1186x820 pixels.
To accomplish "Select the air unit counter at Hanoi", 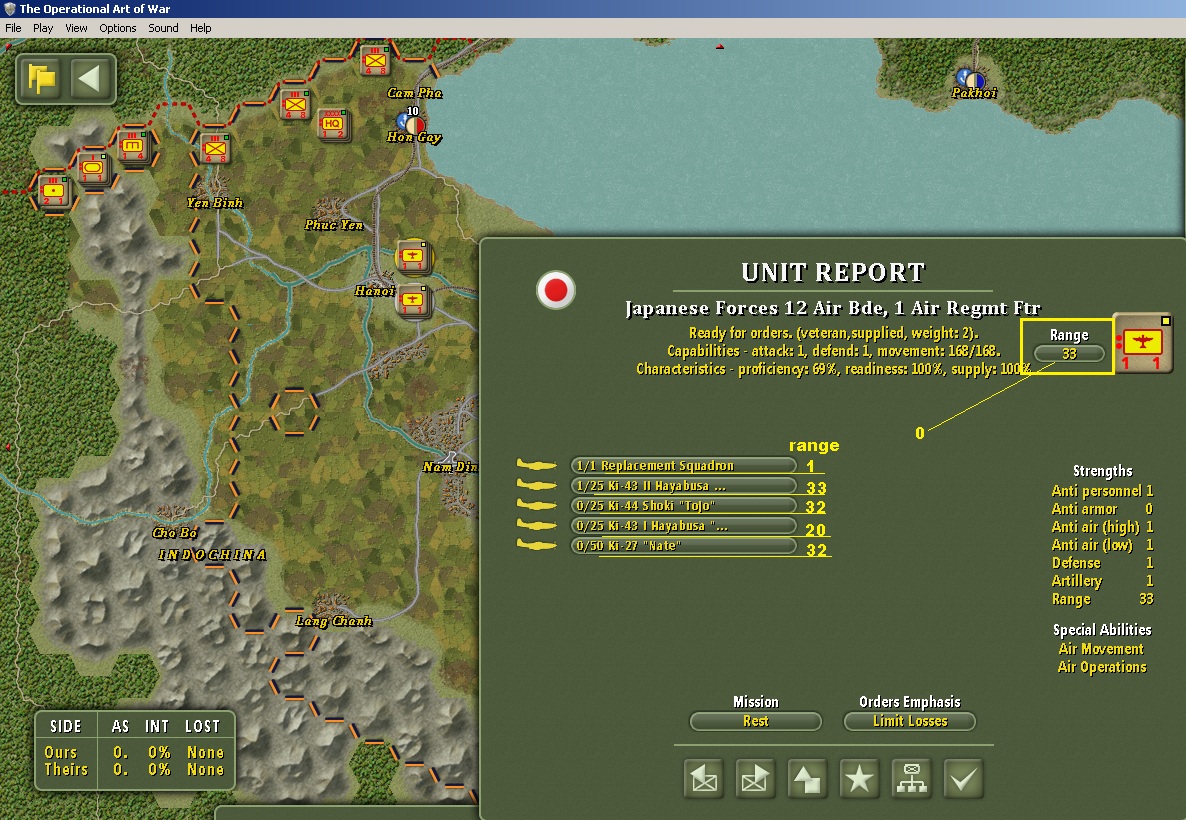I will (x=413, y=300).
